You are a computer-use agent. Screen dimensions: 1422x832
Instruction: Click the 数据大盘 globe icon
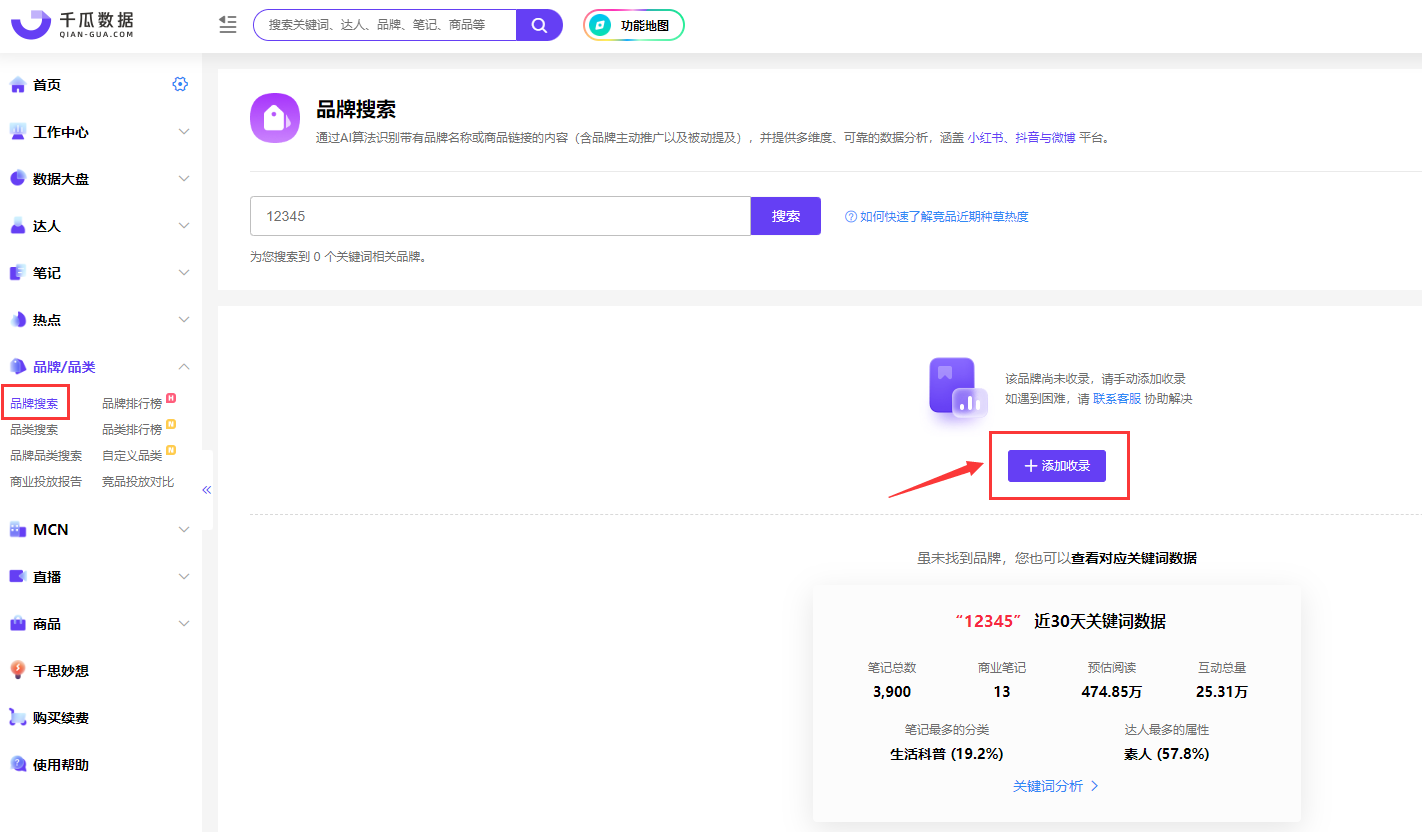(19, 178)
